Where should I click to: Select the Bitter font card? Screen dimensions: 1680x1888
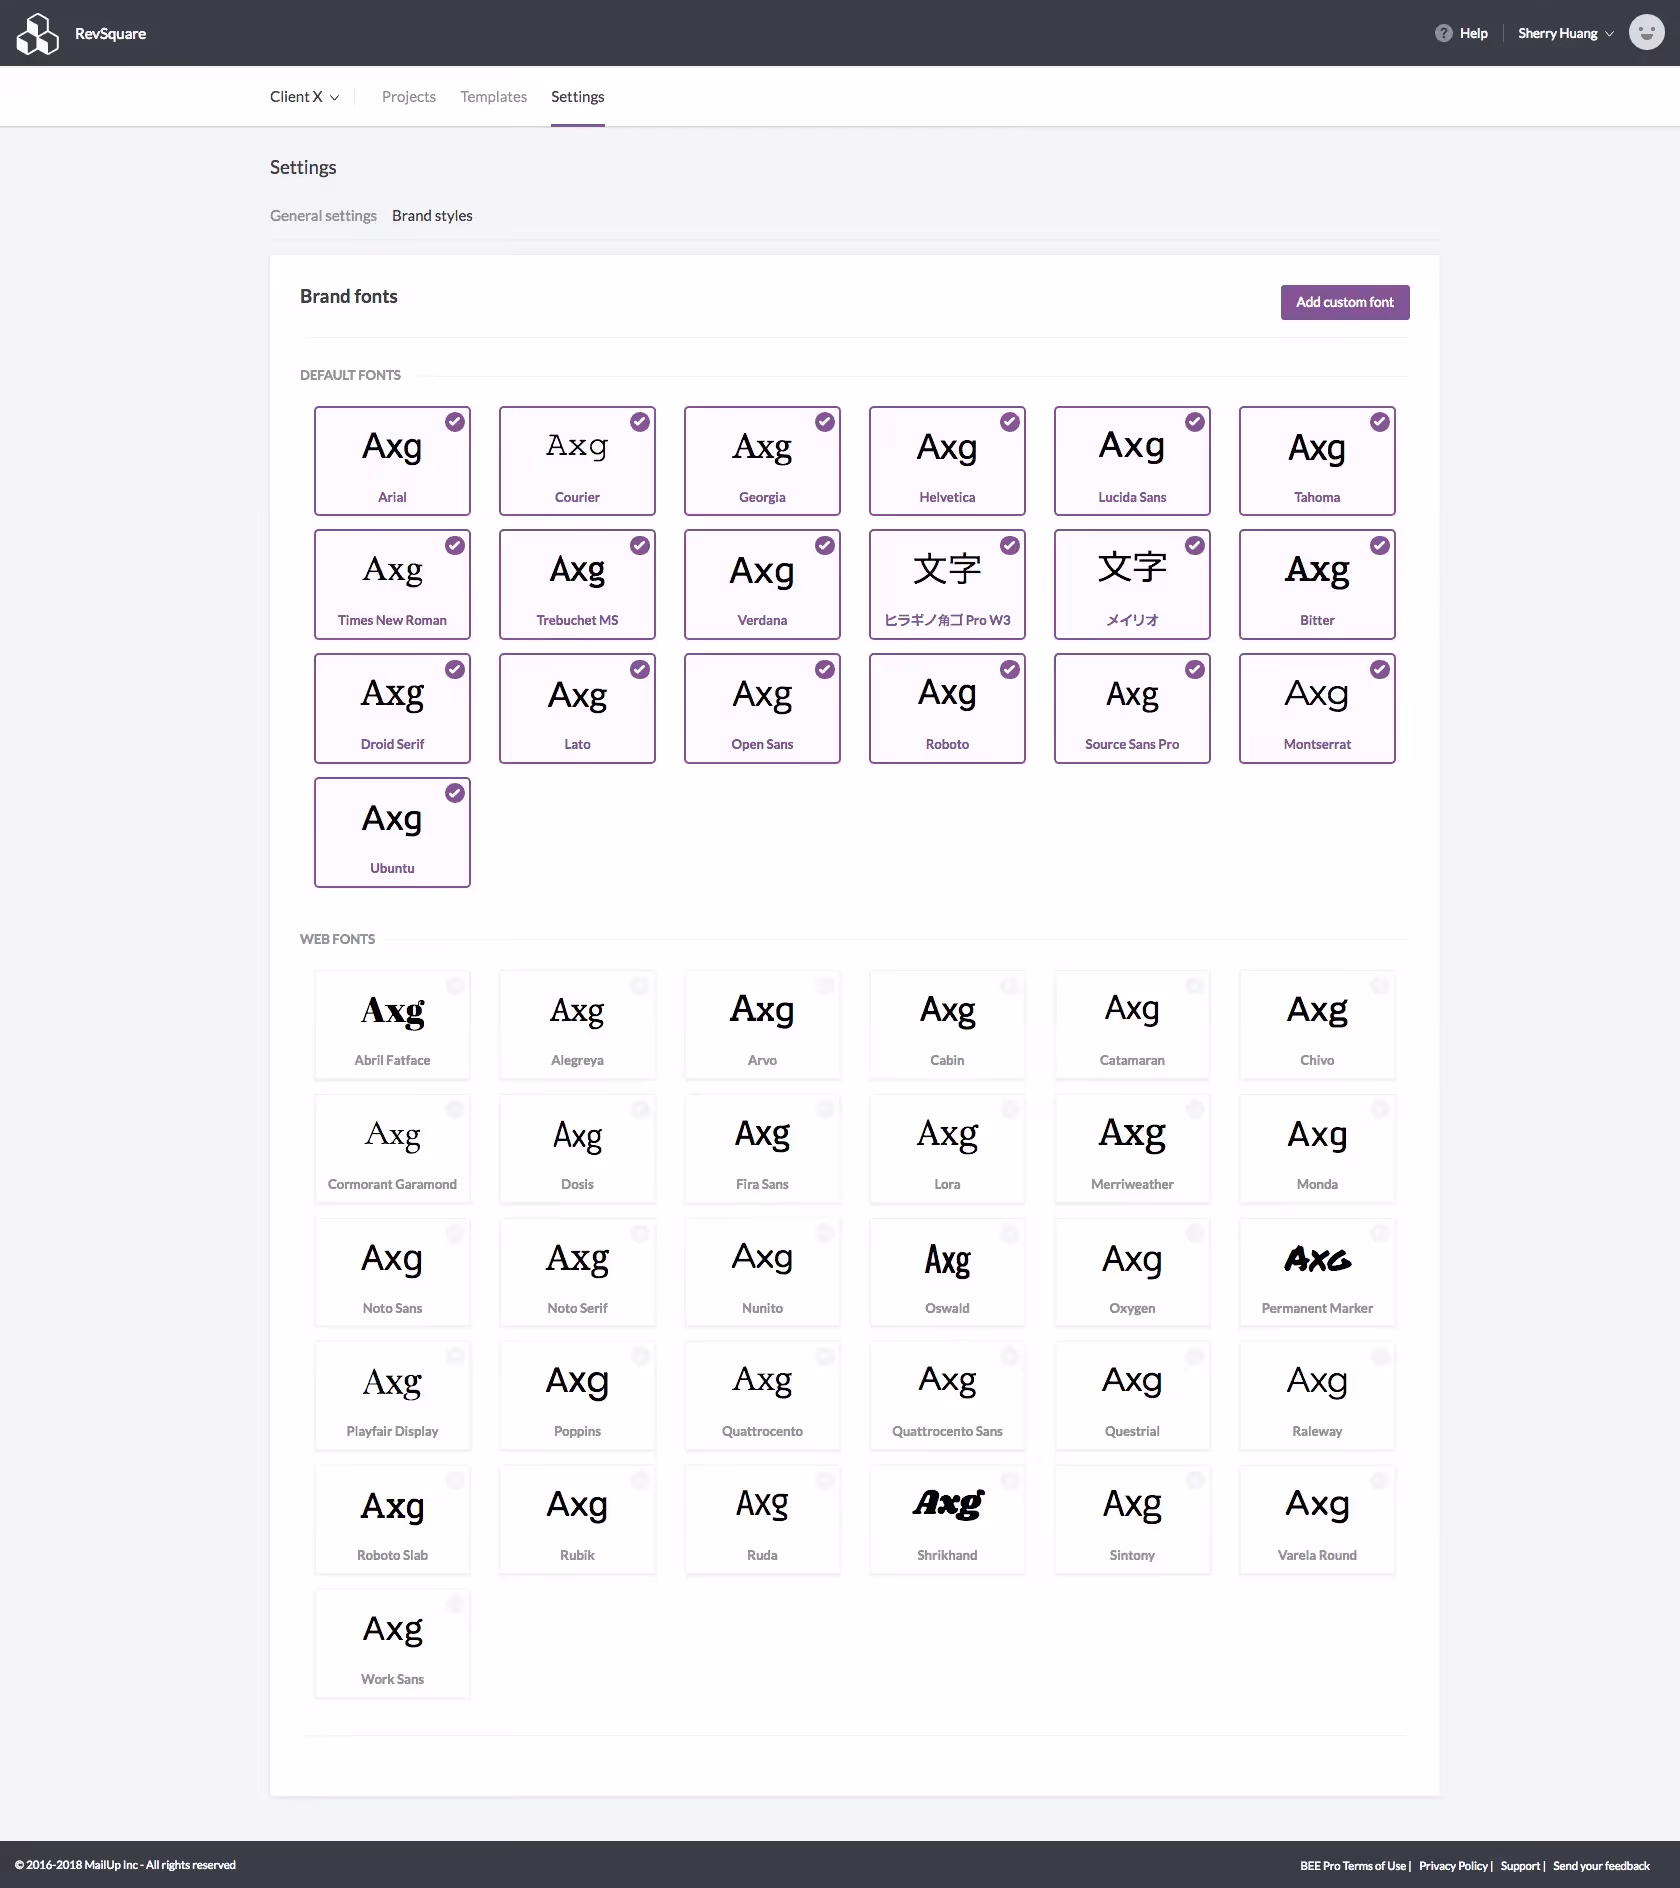coord(1317,584)
